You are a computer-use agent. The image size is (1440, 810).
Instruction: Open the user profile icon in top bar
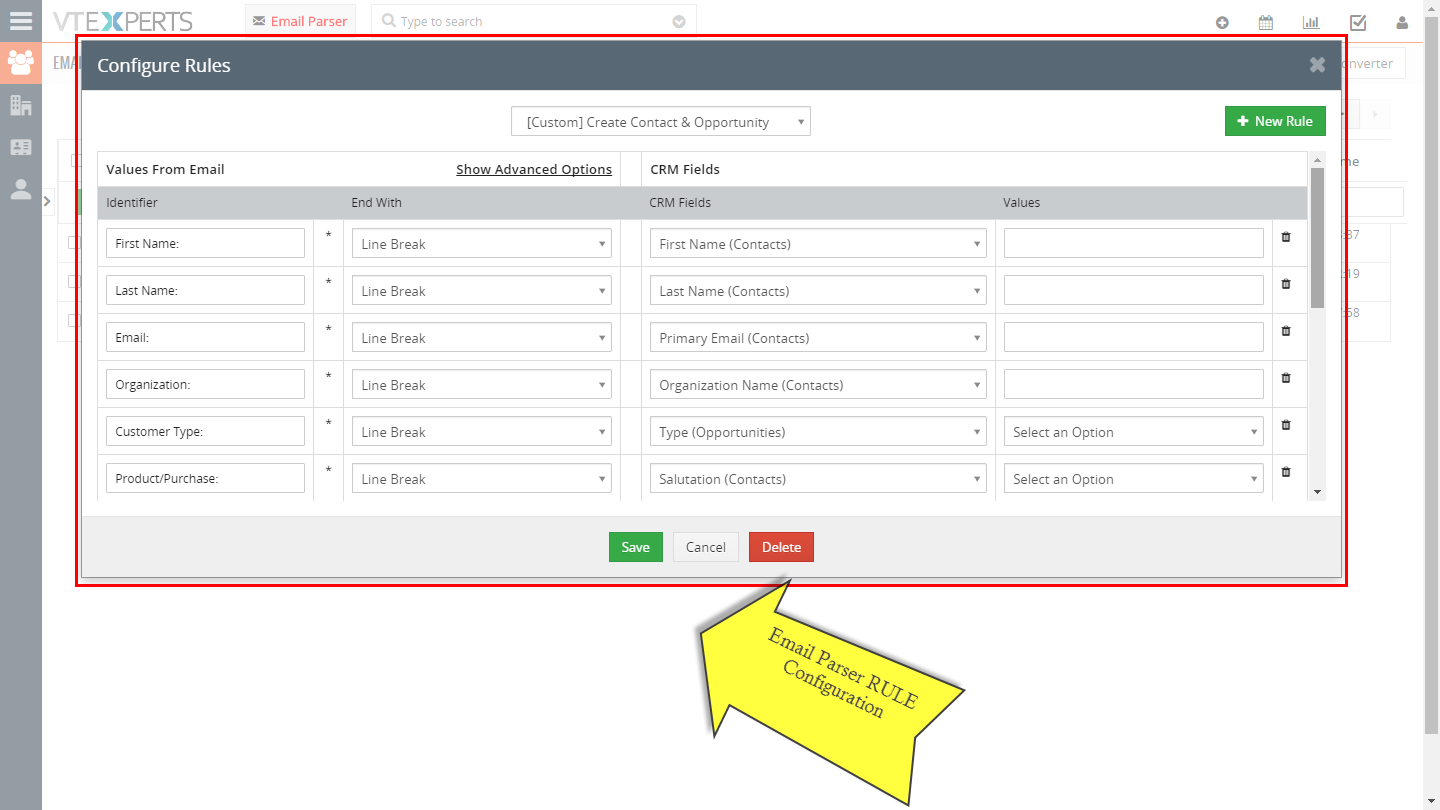(x=1402, y=22)
